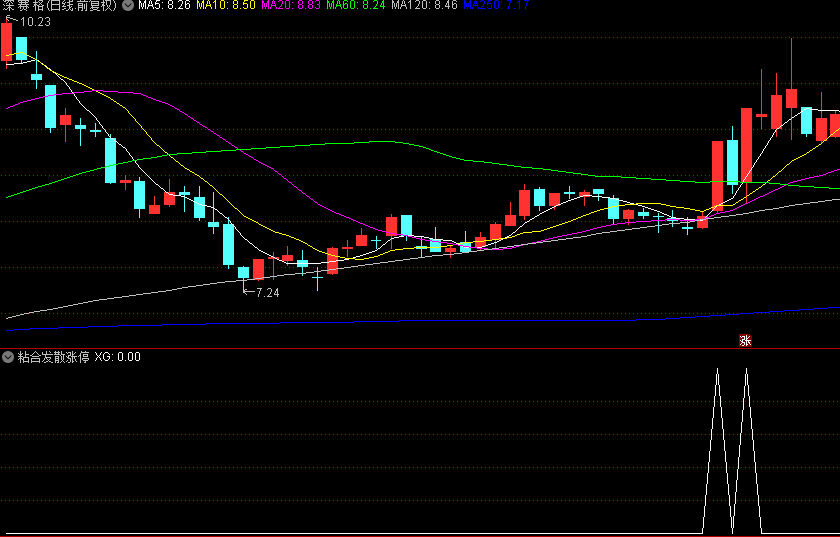Select the MA10: 8.50 label
This screenshot has height=537, width=840.
pyautogui.click(x=226, y=5)
